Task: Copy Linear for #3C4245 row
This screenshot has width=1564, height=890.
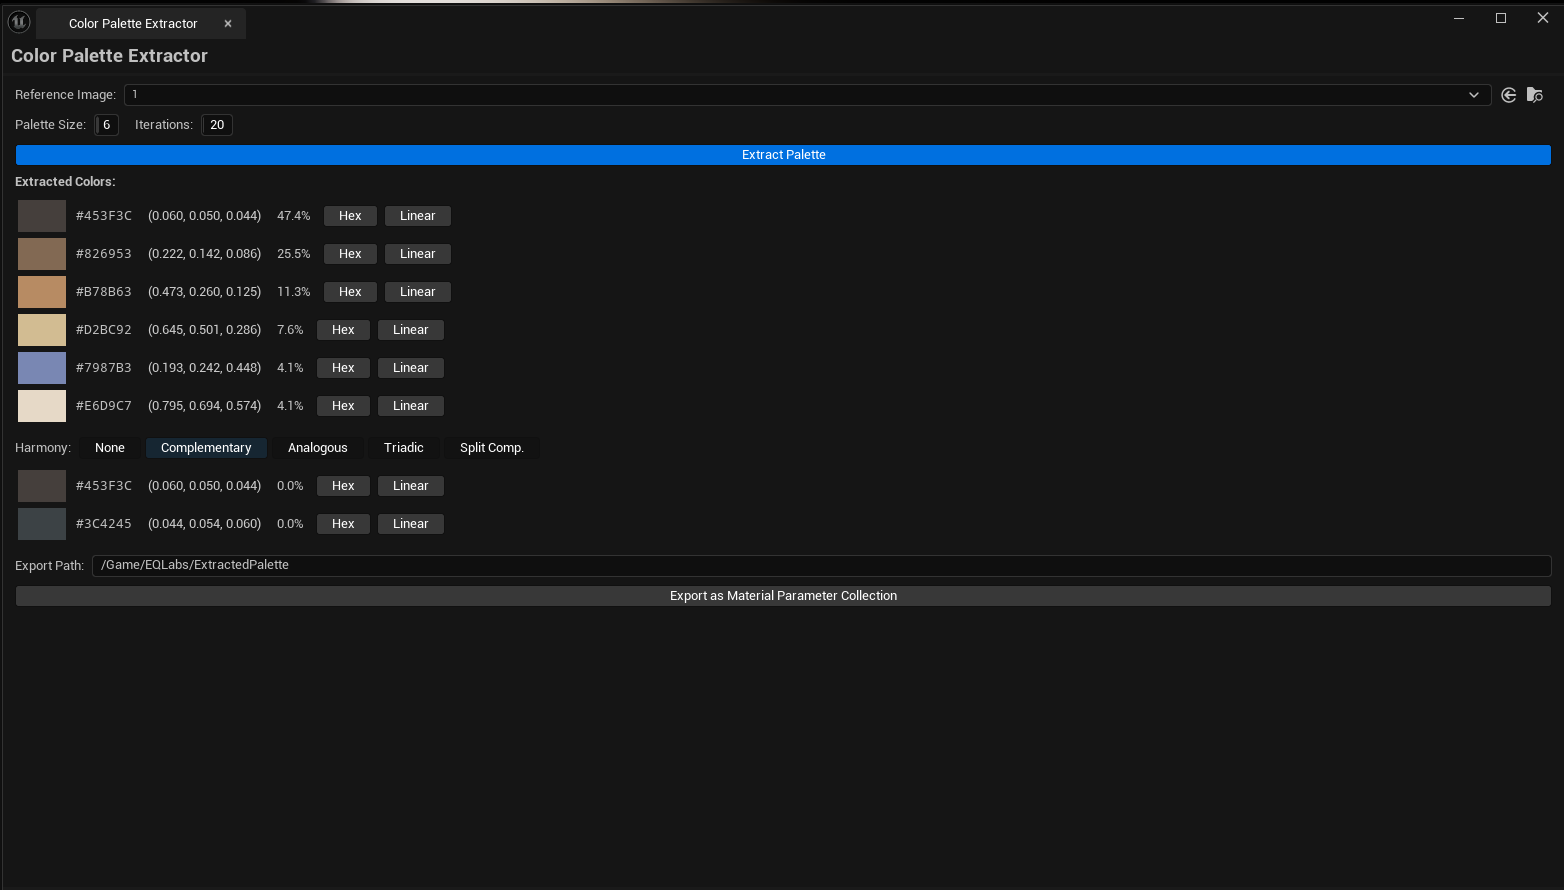Action: (x=411, y=524)
